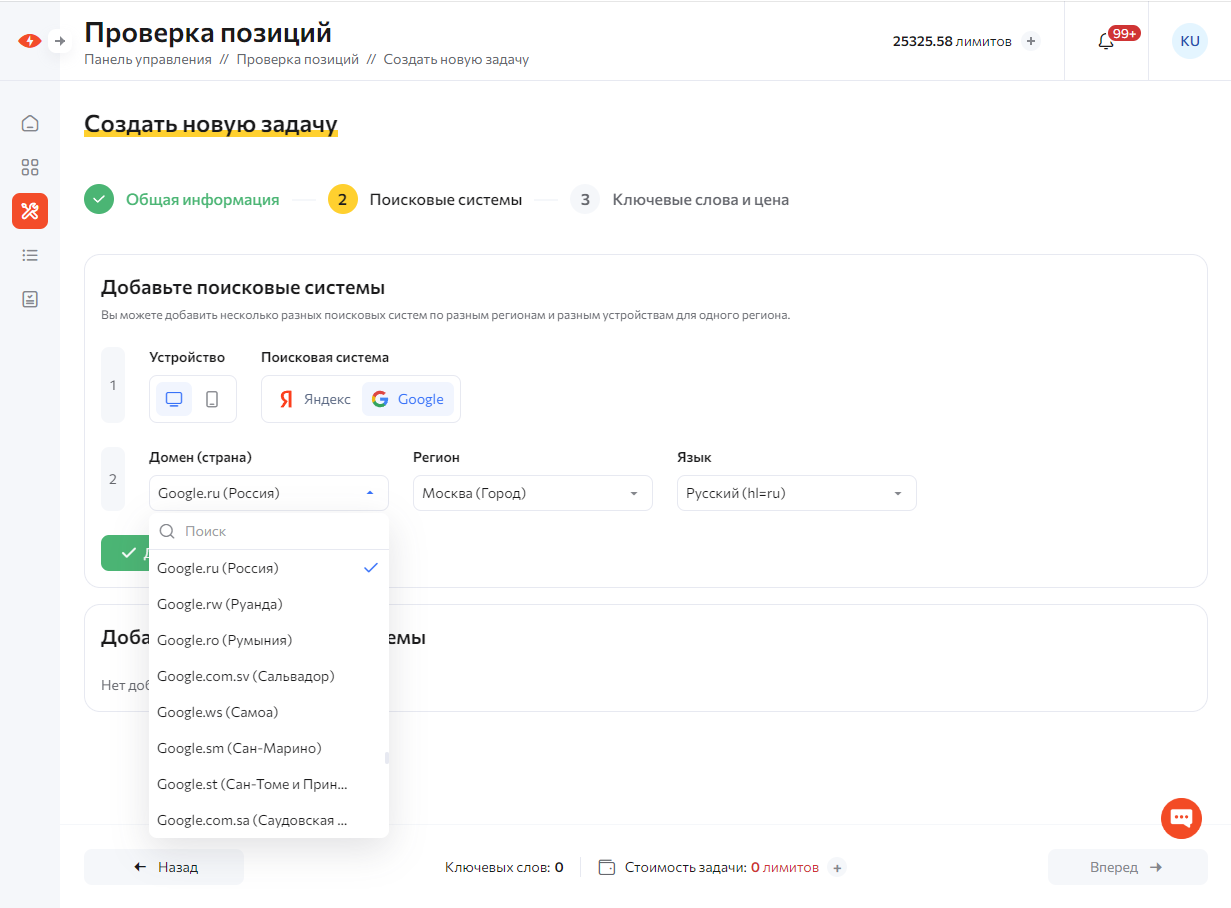Switch to mobile device option
This screenshot has height=908, width=1231.
pyautogui.click(x=212, y=399)
